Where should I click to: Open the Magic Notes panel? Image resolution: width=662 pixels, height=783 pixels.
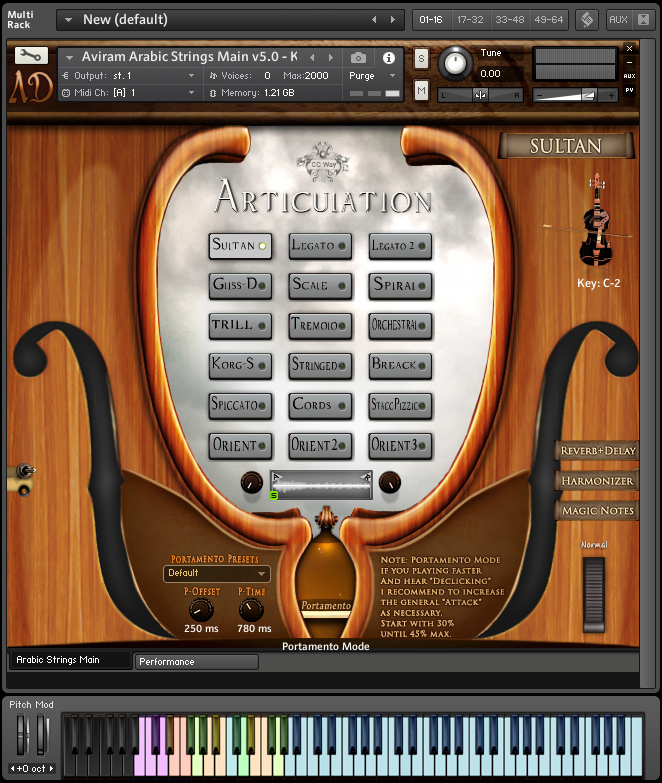(x=597, y=510)
